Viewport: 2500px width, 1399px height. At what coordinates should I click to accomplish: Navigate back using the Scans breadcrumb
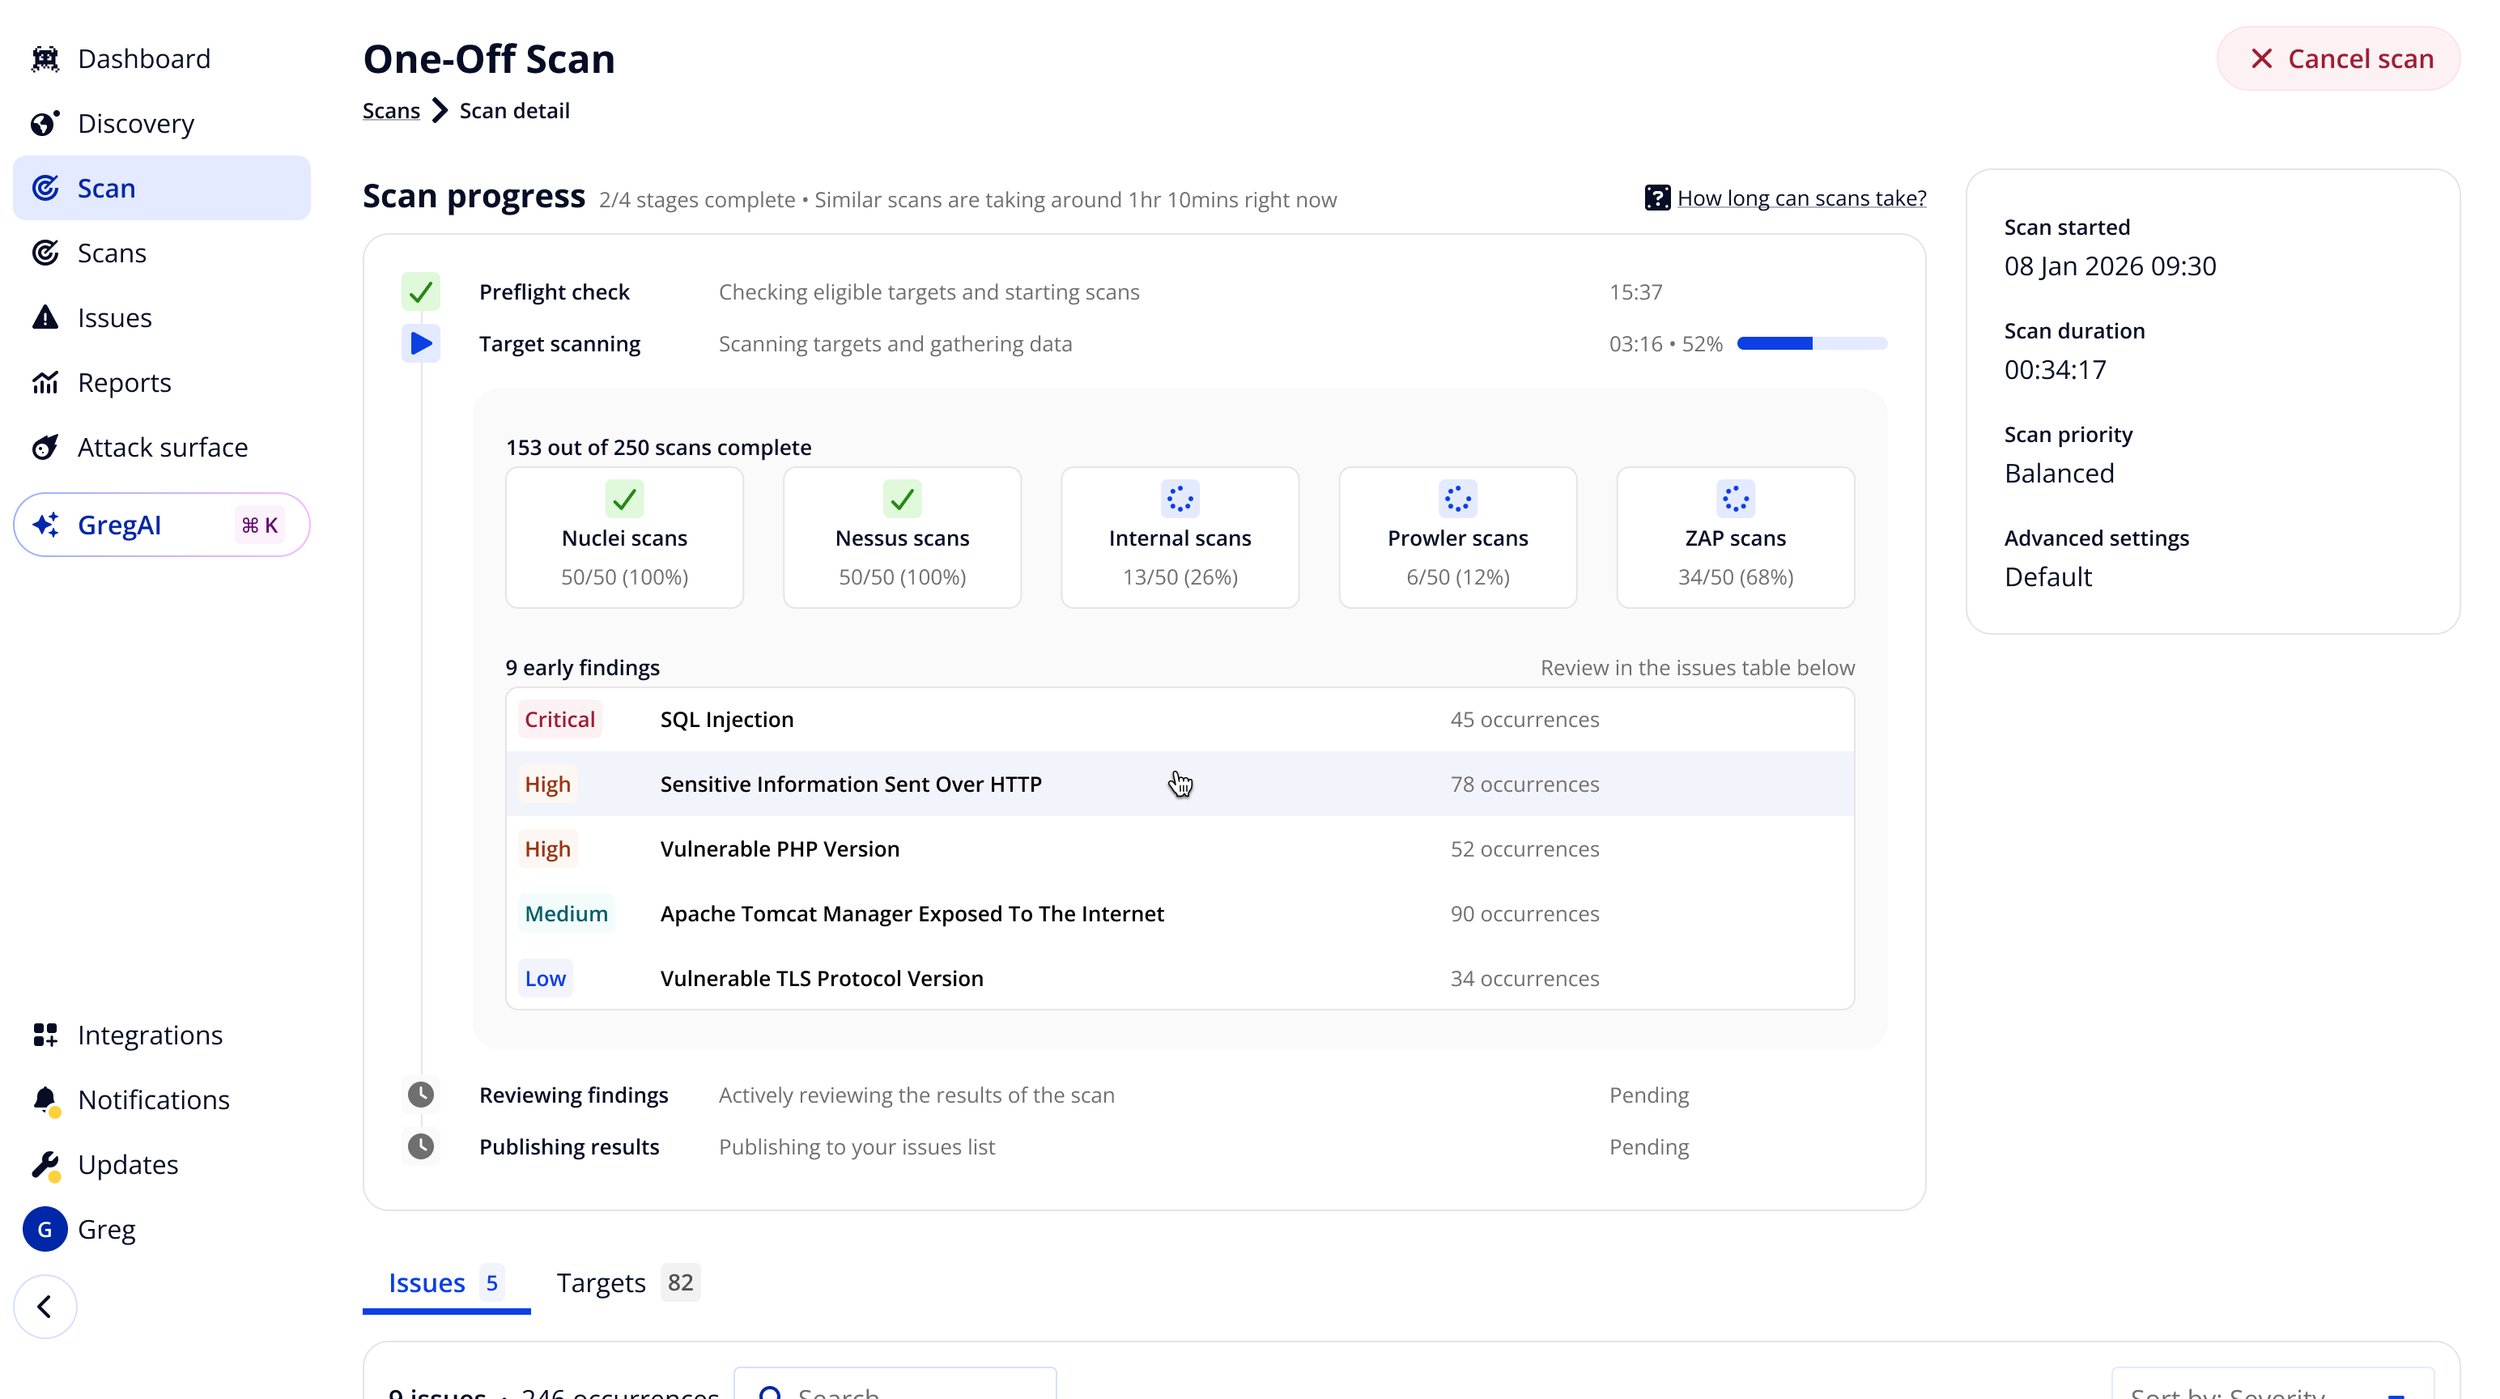click(x=390, y=110)
